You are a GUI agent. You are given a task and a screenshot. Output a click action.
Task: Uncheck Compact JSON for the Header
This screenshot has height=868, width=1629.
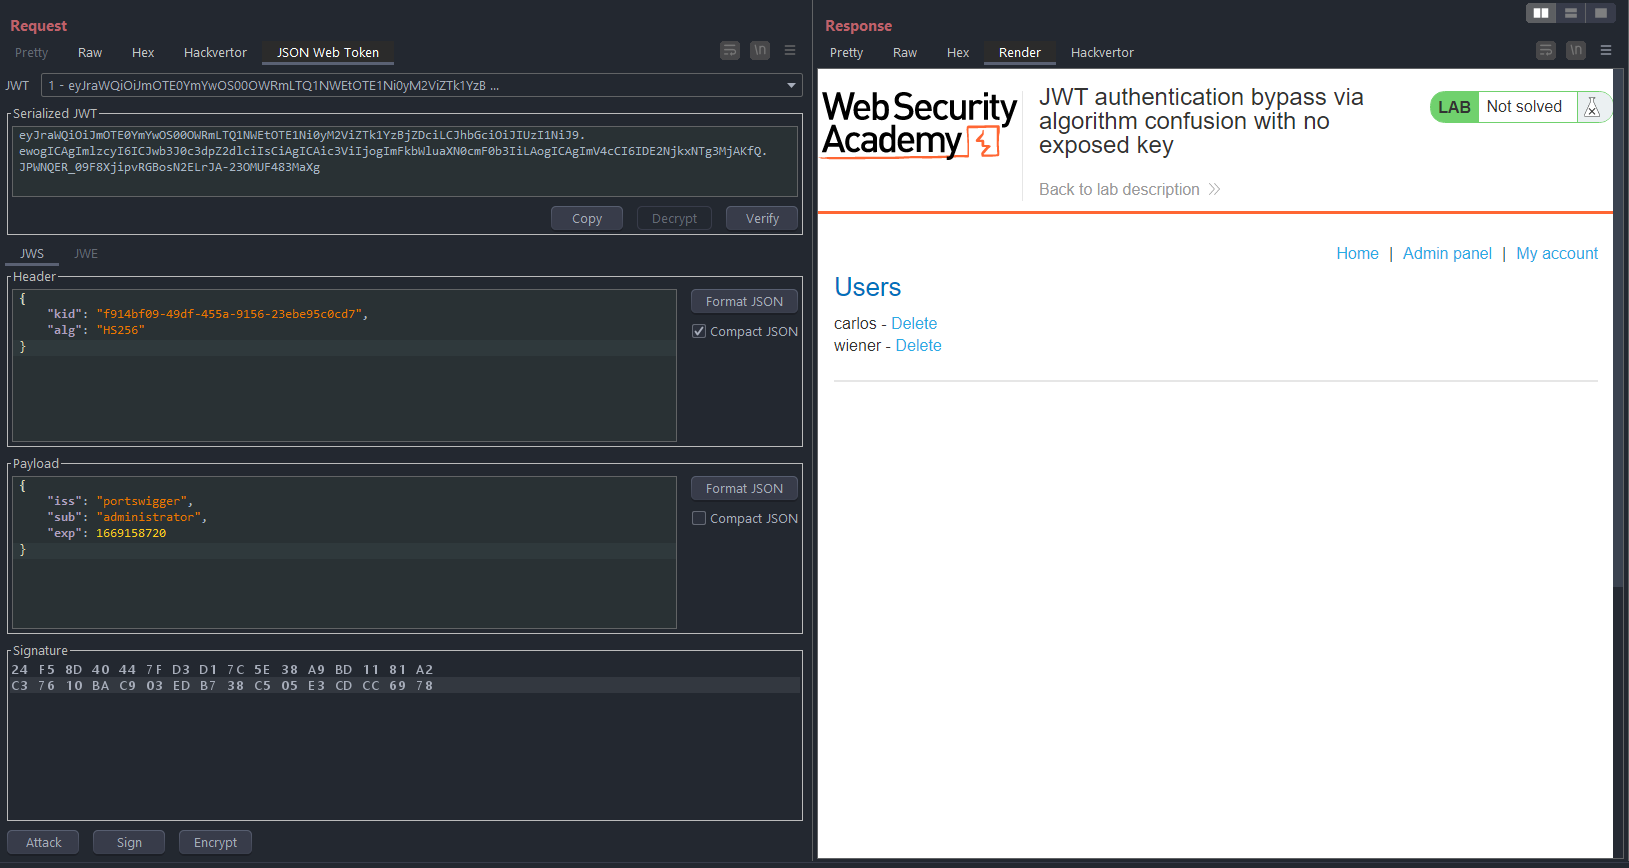[699, 331]
